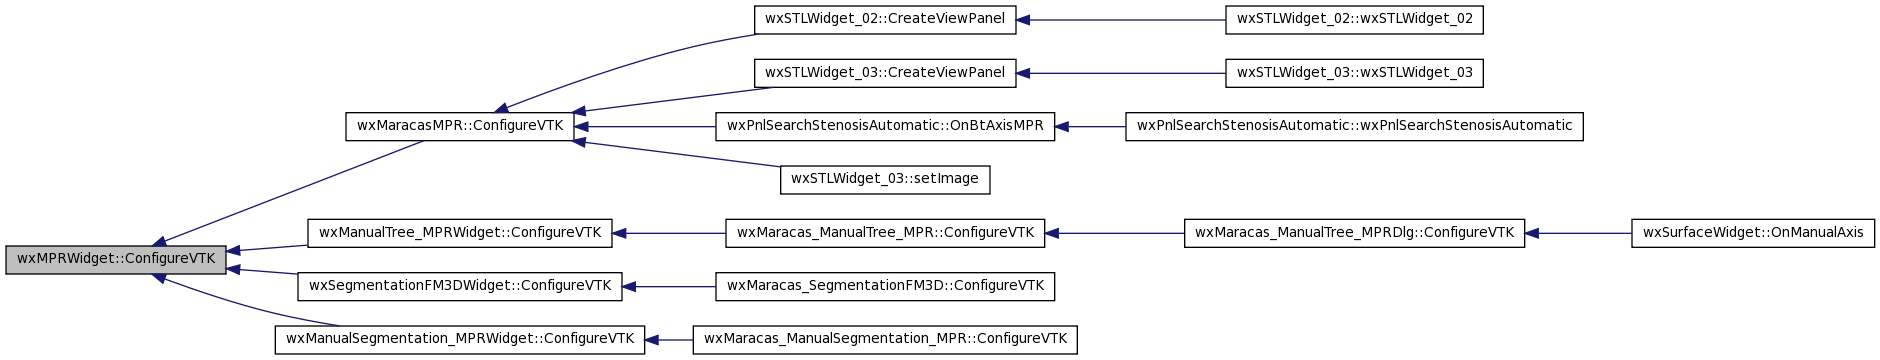This screenshot has height=360, width=1880.
Task: Select wxMaracas_SegmentationFM3D::ConfigureVTK node
Action: pos(885,286)
